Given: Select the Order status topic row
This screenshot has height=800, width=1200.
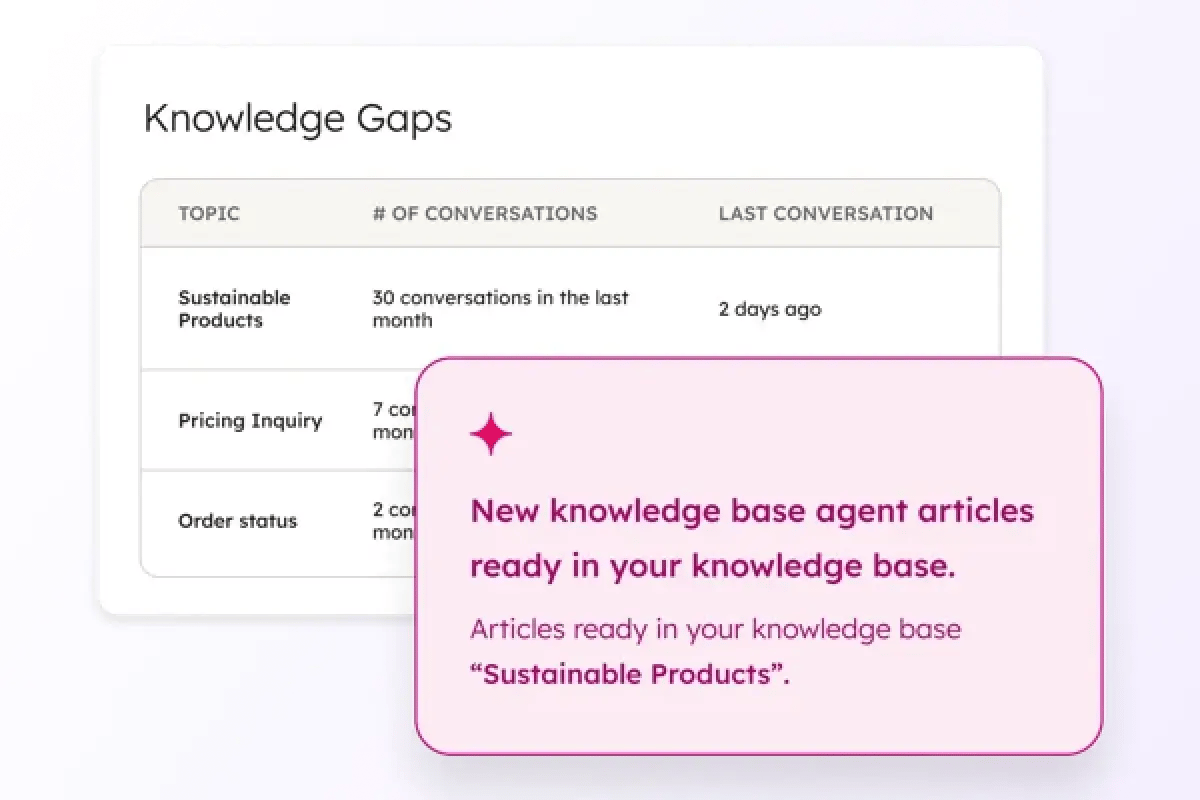Looking at the screenshot, I should click(x=238, y=521).
